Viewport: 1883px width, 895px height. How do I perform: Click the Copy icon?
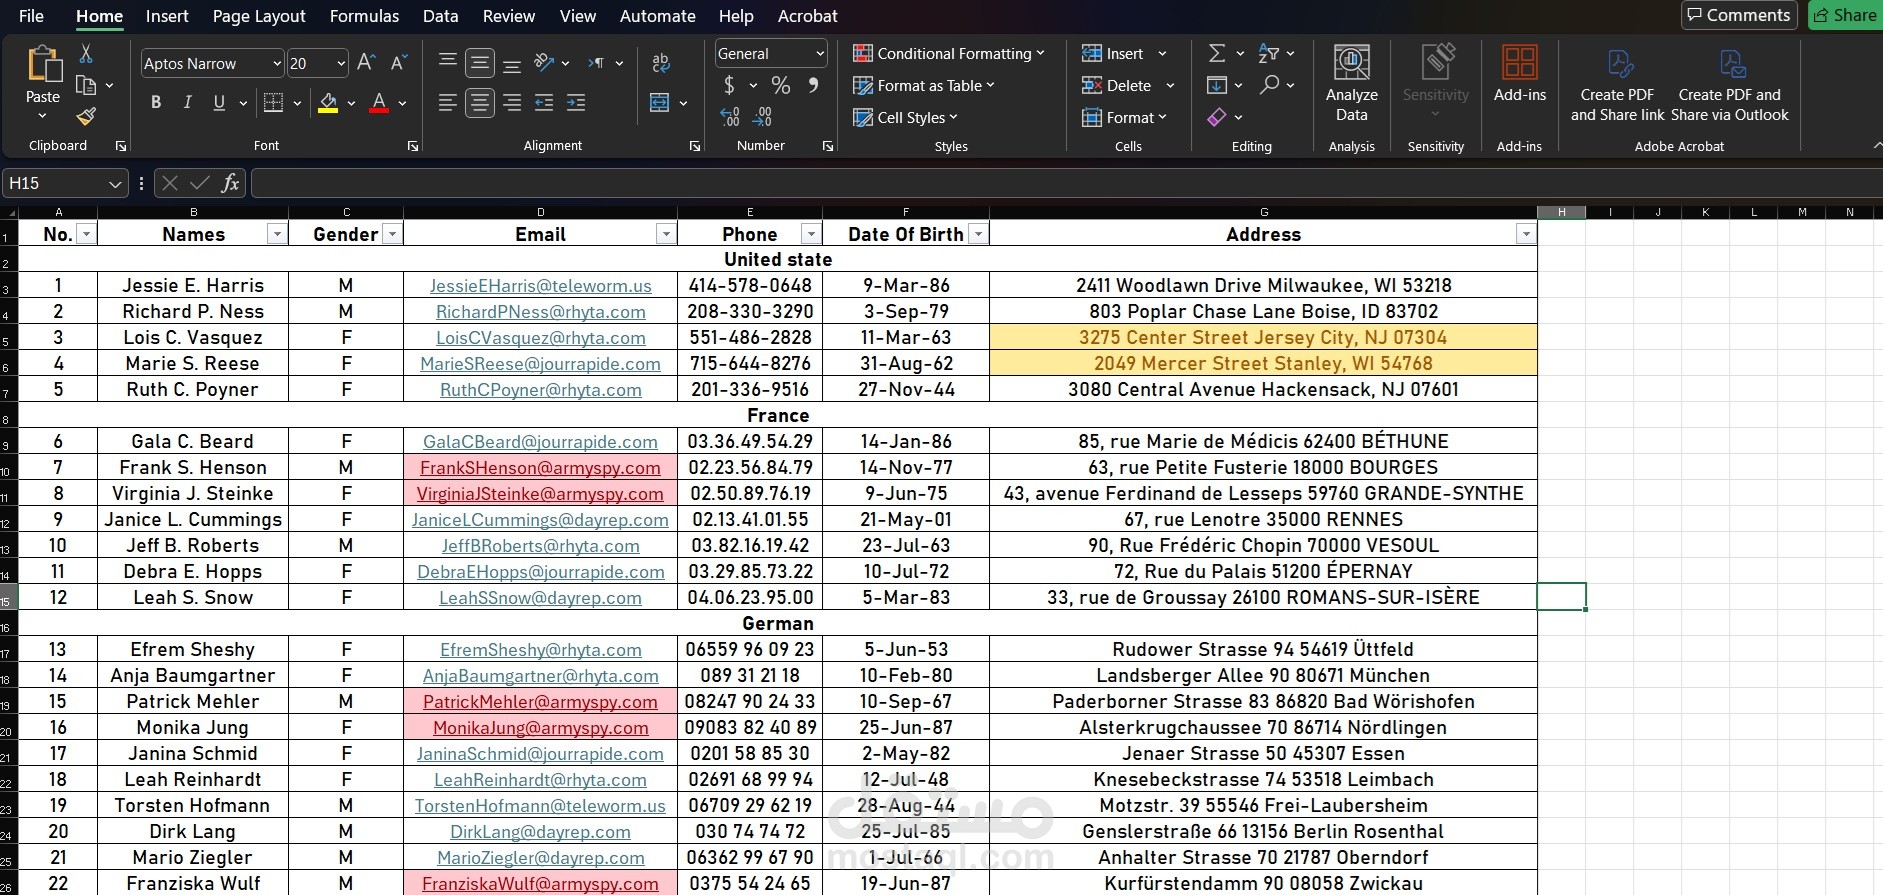[x=86, y=85]
